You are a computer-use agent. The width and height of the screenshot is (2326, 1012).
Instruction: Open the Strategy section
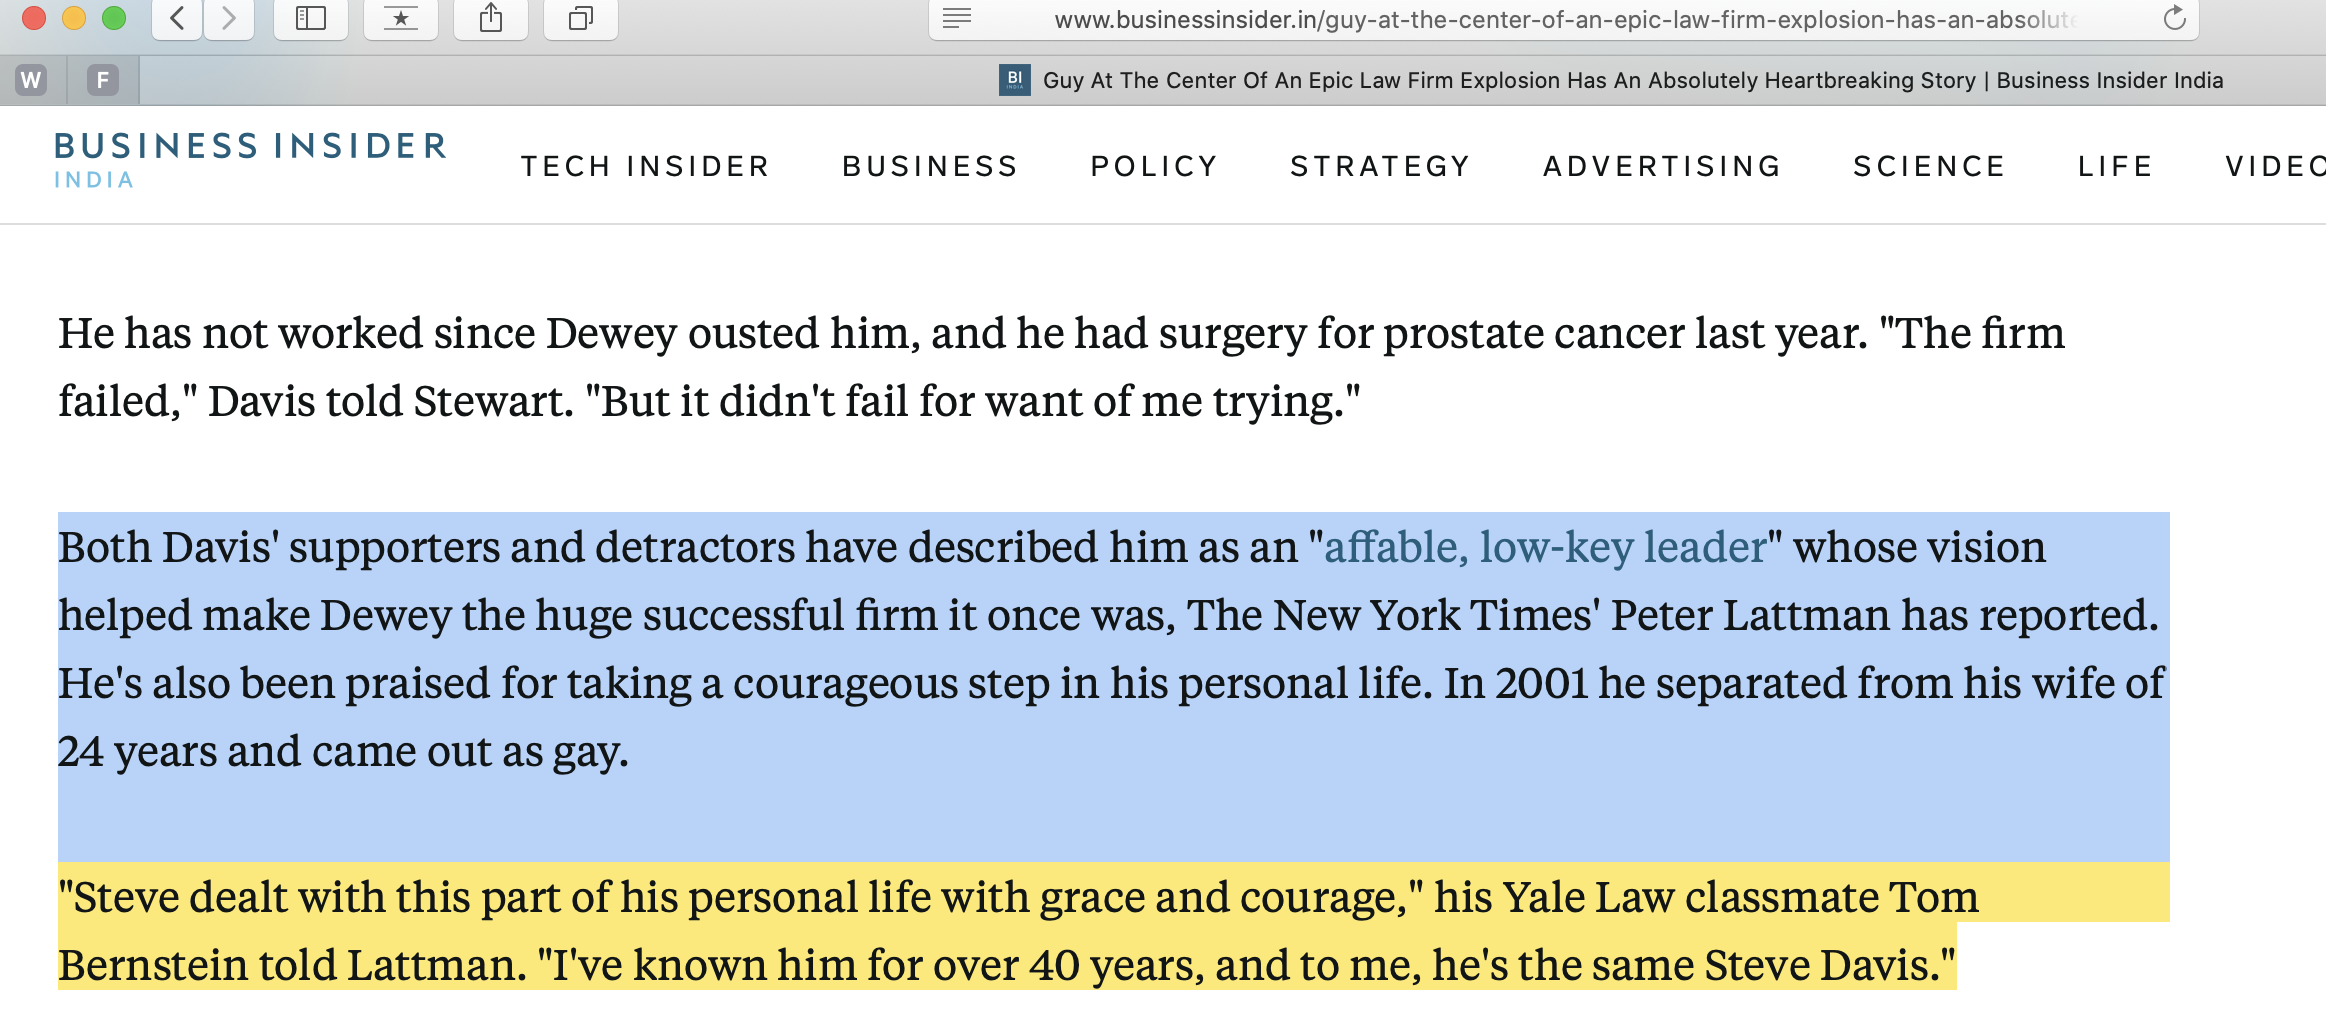1380,166
